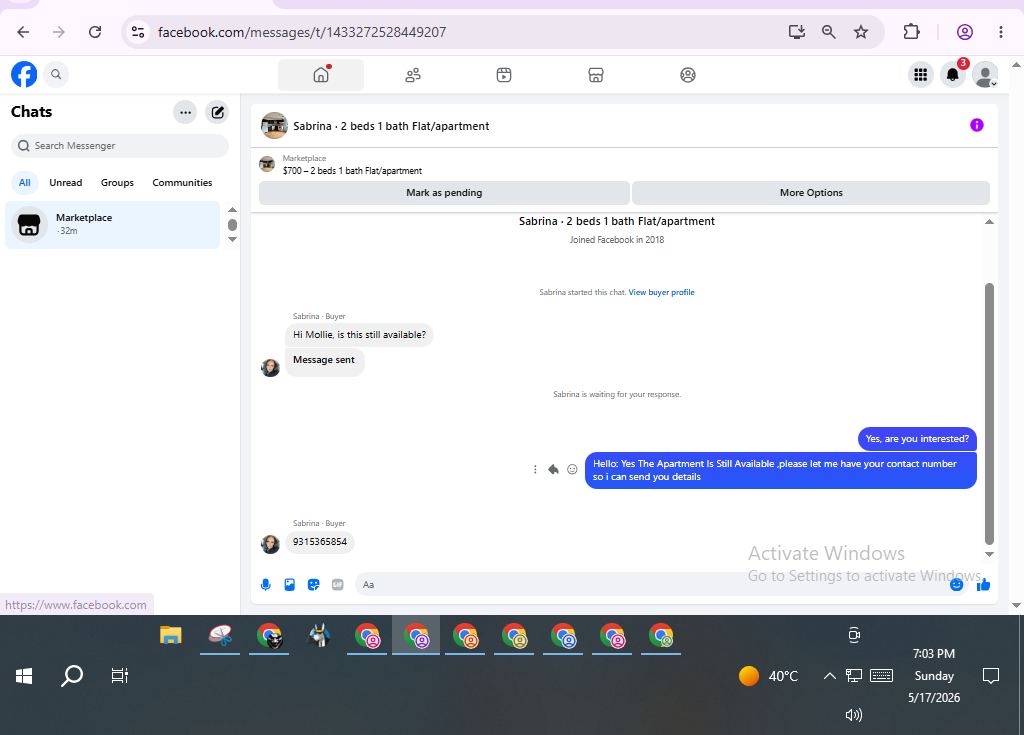Click the 9315365854 phone number message
The width and height of the screenshot is (1024, 735).
(320, 542)
